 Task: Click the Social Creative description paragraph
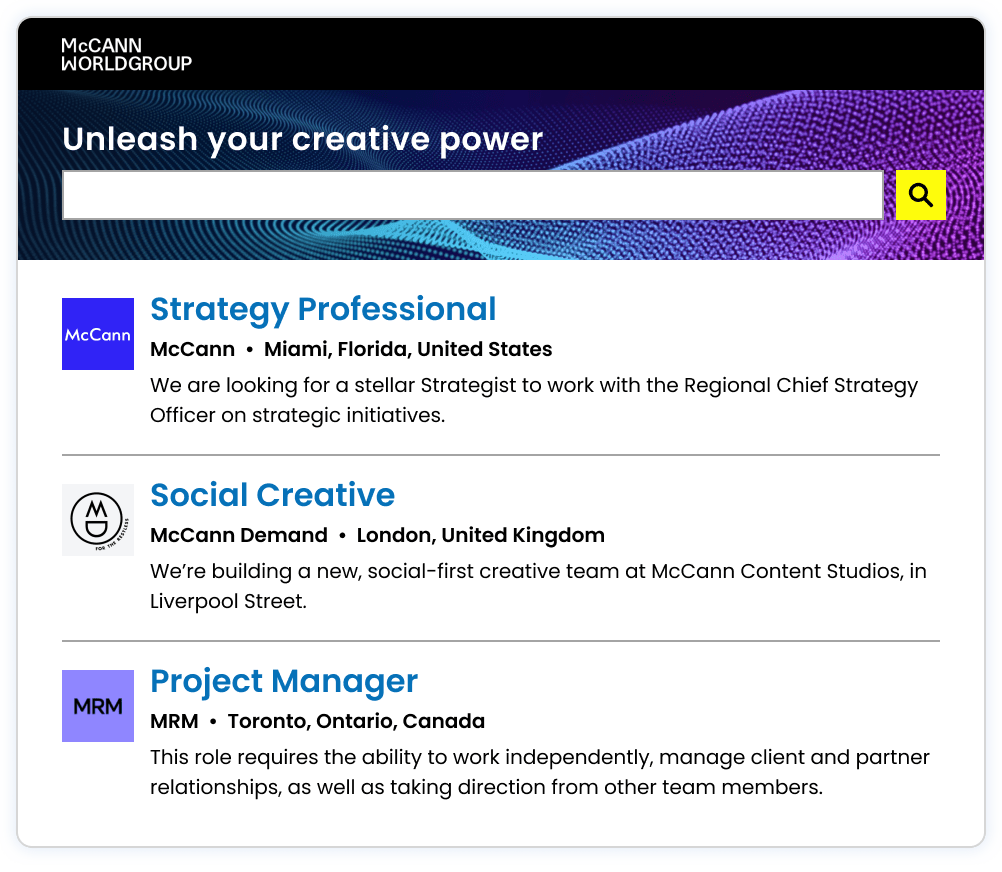(x=538, y=586)
